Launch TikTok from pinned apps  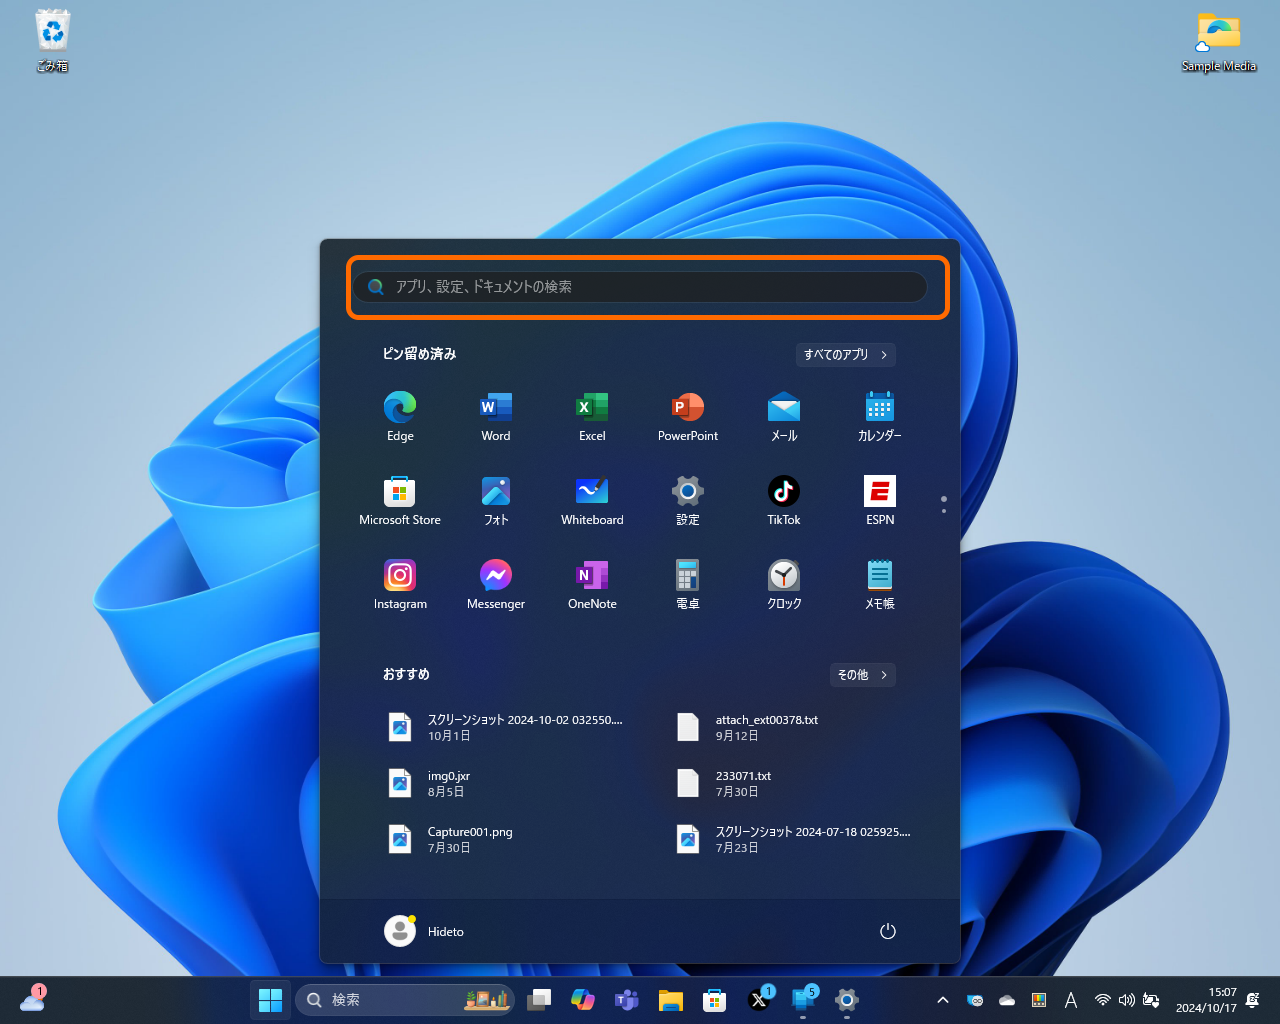[784, 500]
